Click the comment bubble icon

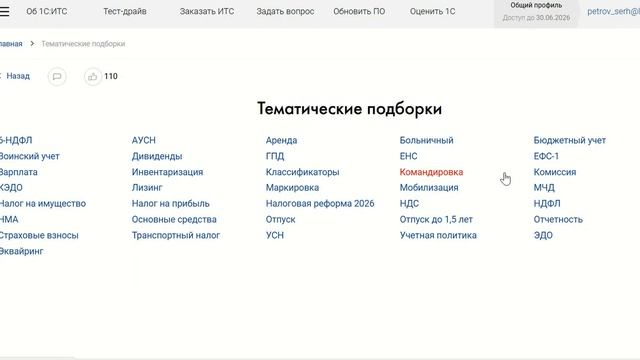[x=57, y=76]
